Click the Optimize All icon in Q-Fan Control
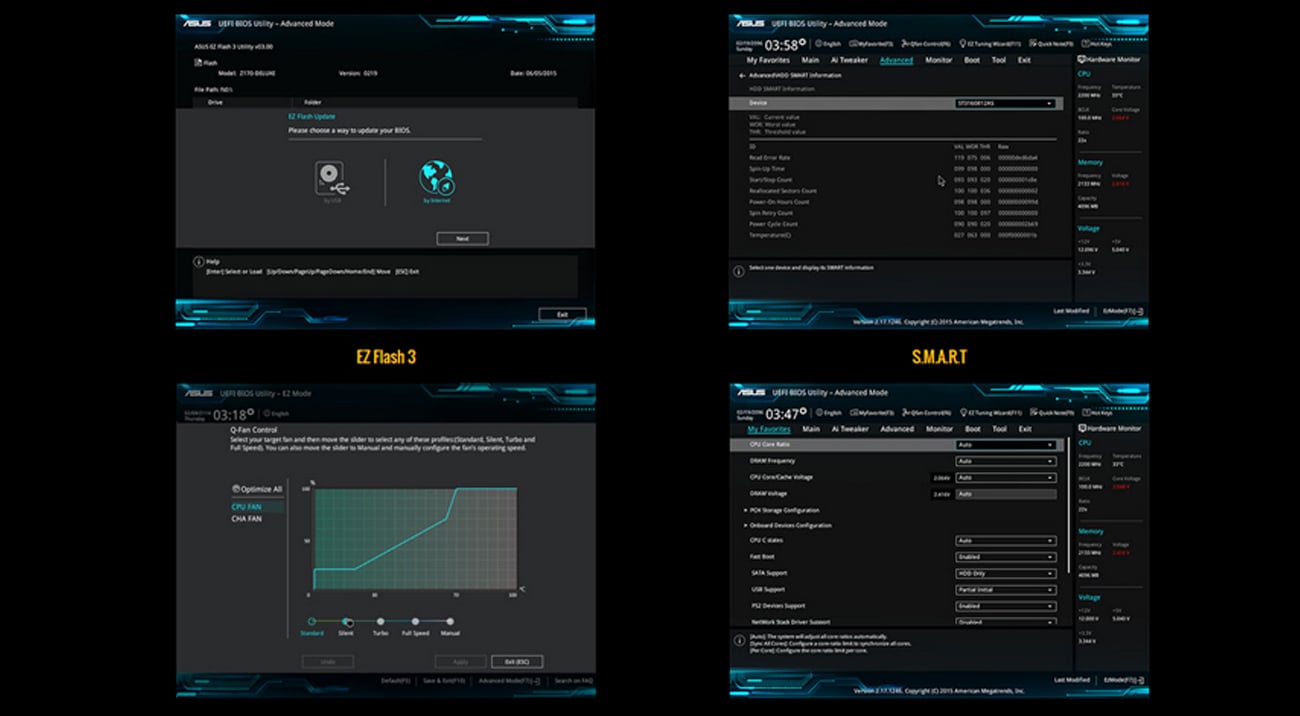Screen dimensions: 1300x716 [x=237, y=490]
